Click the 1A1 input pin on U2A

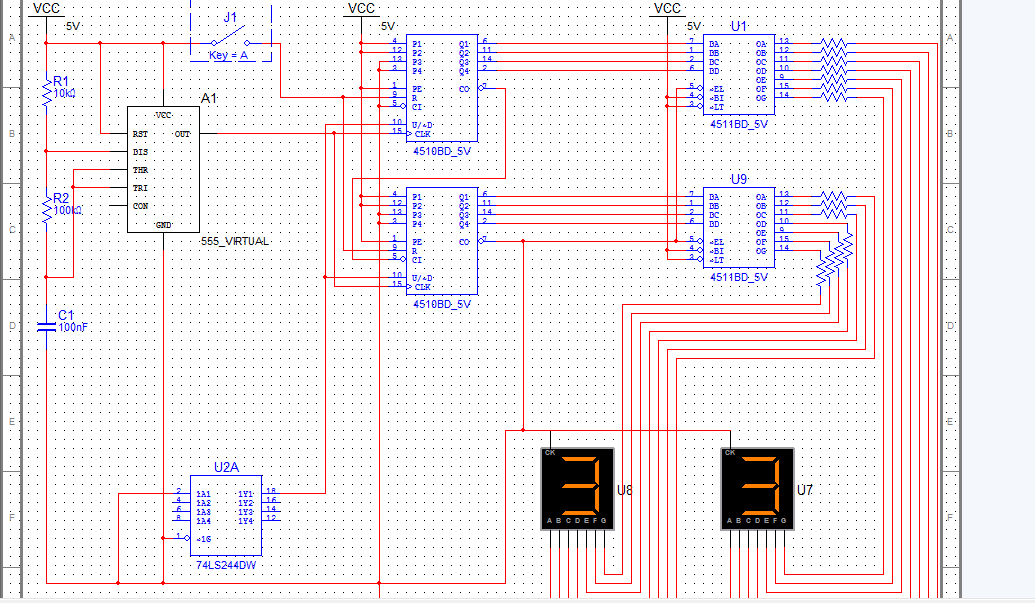point(203,493)
